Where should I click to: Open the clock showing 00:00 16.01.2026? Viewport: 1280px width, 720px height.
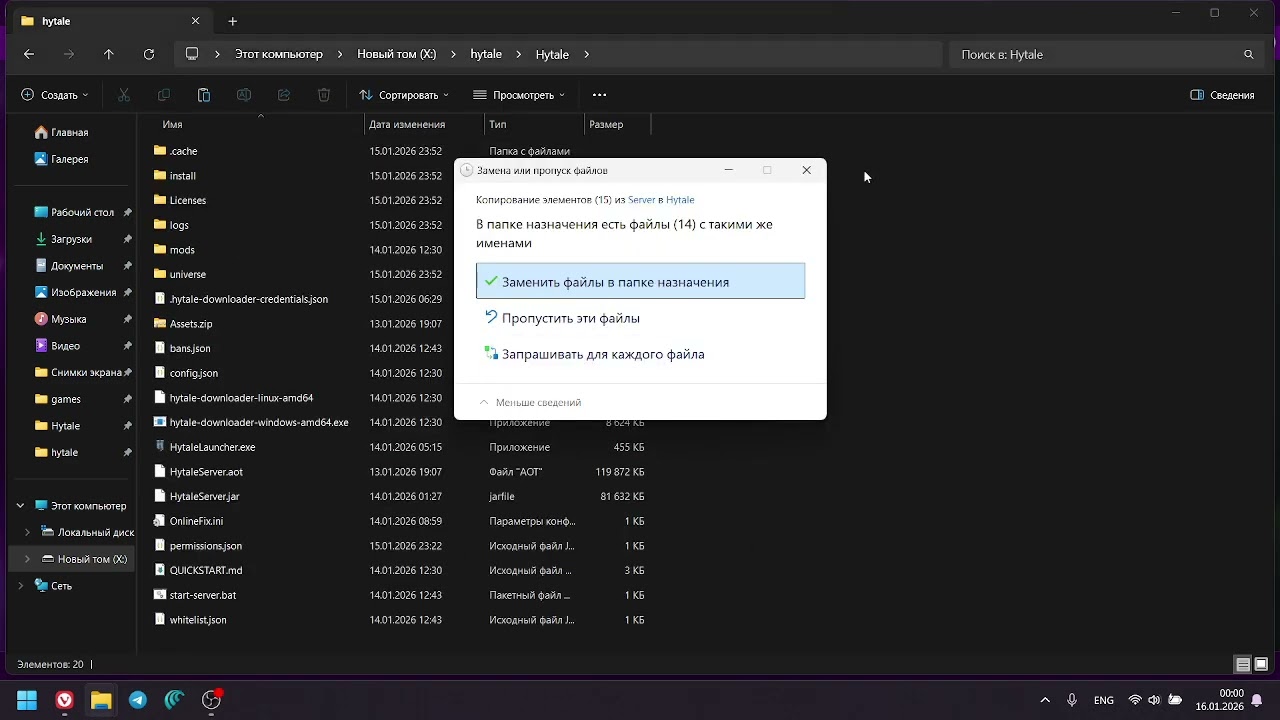point(1220,700)
